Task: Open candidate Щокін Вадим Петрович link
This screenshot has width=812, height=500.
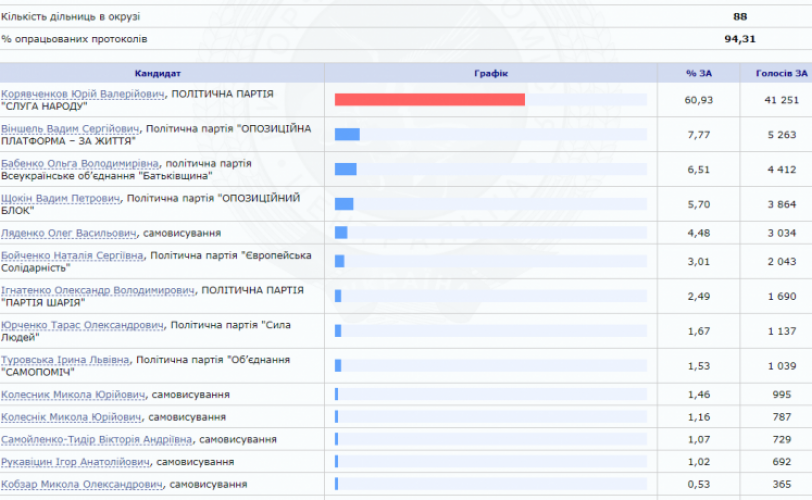Action: (x=60, y=198)
